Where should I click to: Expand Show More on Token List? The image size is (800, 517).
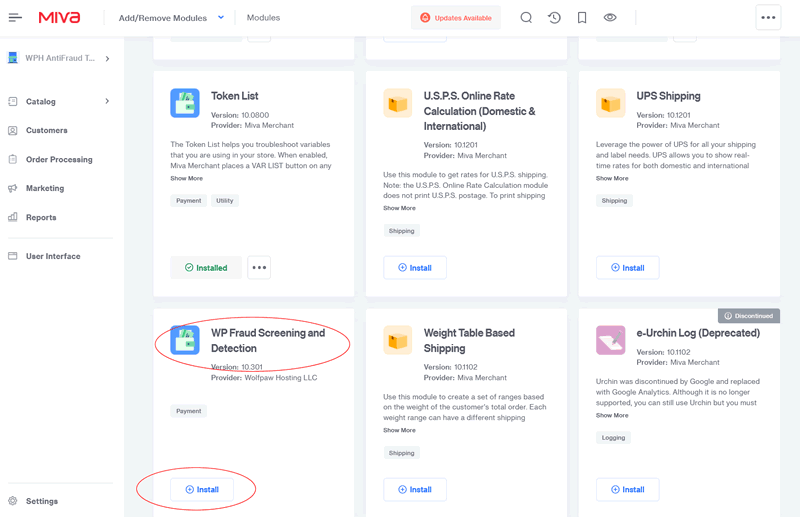(x=187, y=179)
